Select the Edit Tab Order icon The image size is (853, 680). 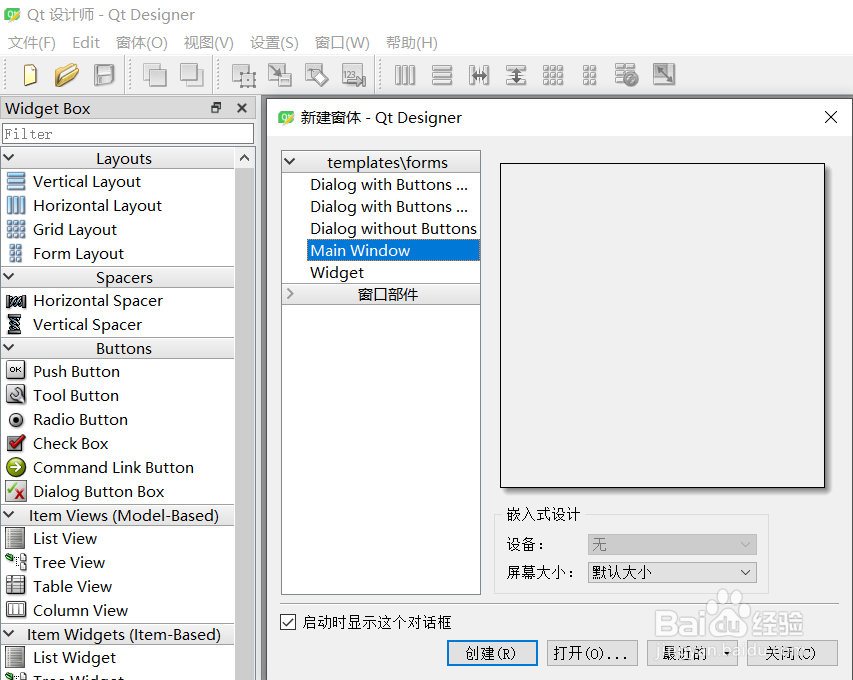(x=354, y=75)
